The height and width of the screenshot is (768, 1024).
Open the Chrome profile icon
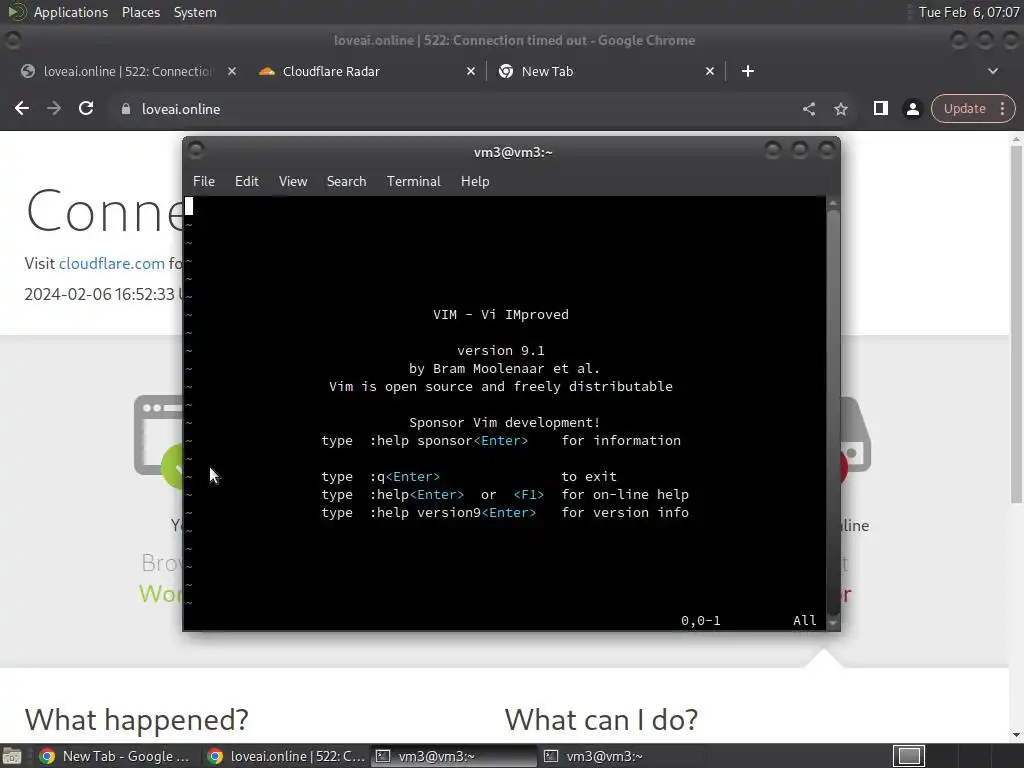click(912, 108)
